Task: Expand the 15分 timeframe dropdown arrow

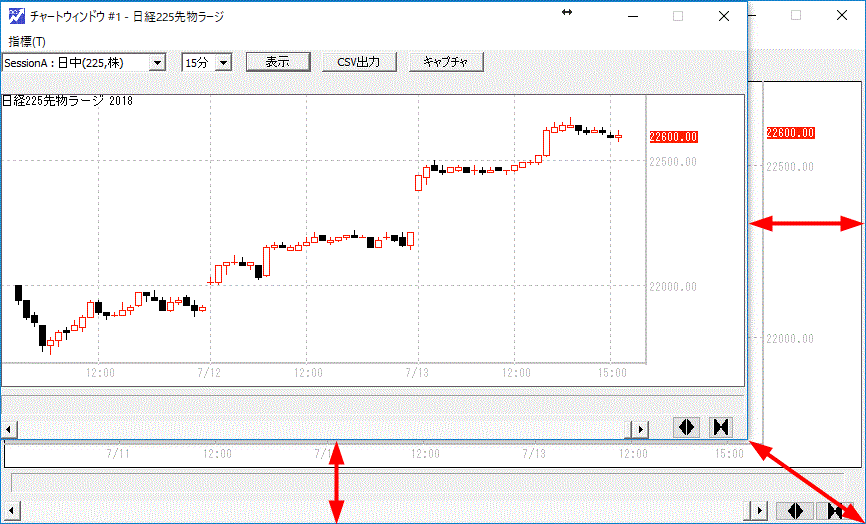Action: [223, 62]
